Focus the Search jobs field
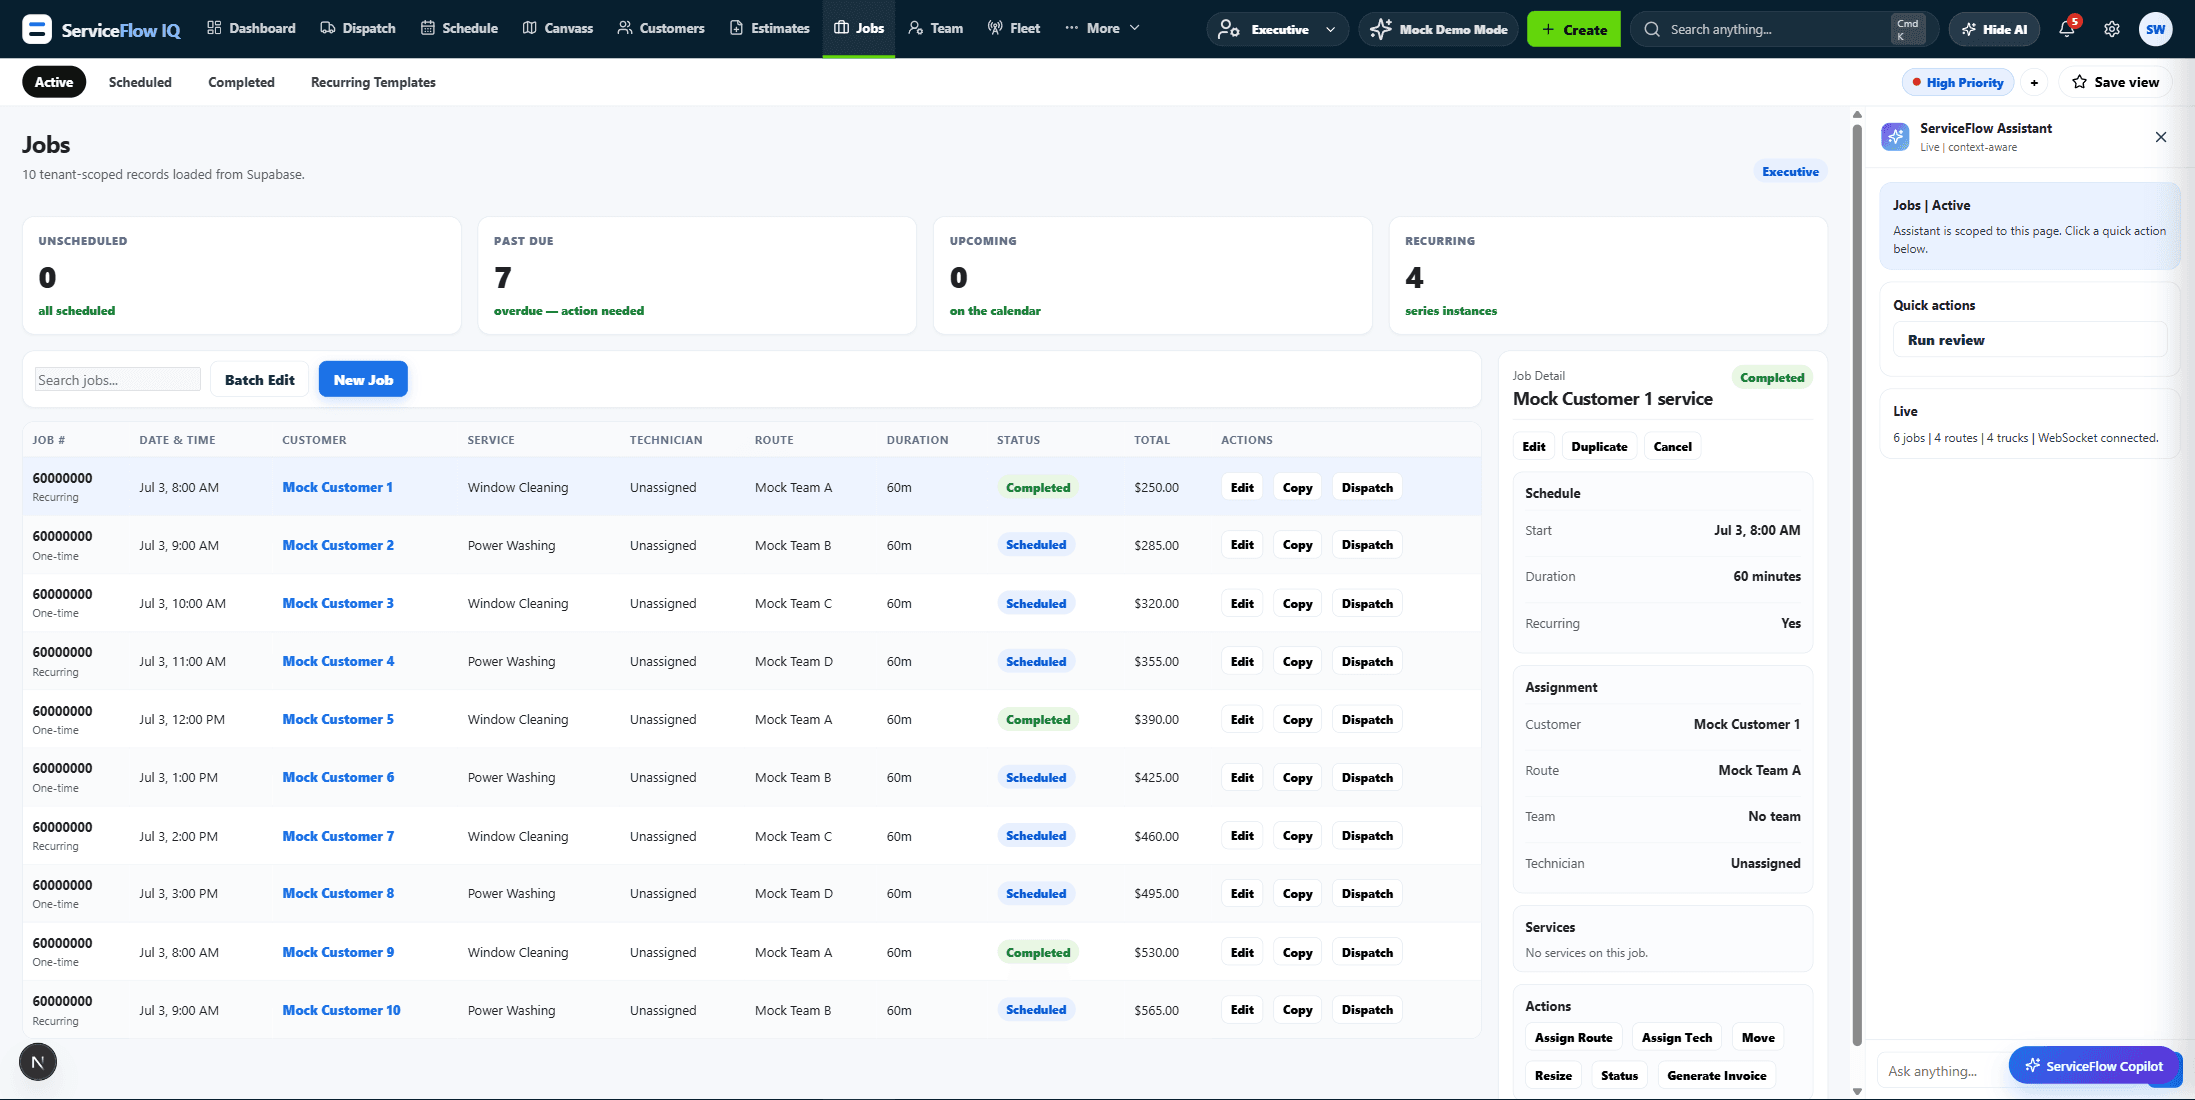Viewport: 2195px width, 1100px height. [118, 380]
